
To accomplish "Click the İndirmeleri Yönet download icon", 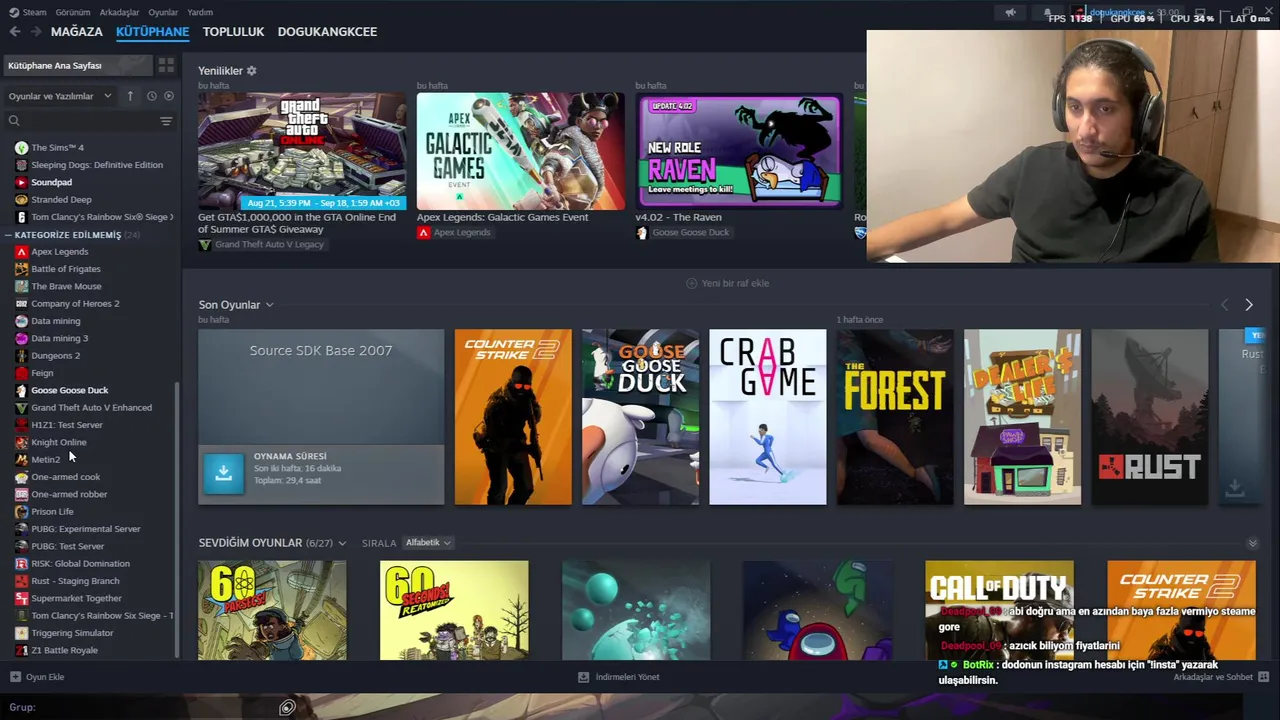I will tap(584, 677).
